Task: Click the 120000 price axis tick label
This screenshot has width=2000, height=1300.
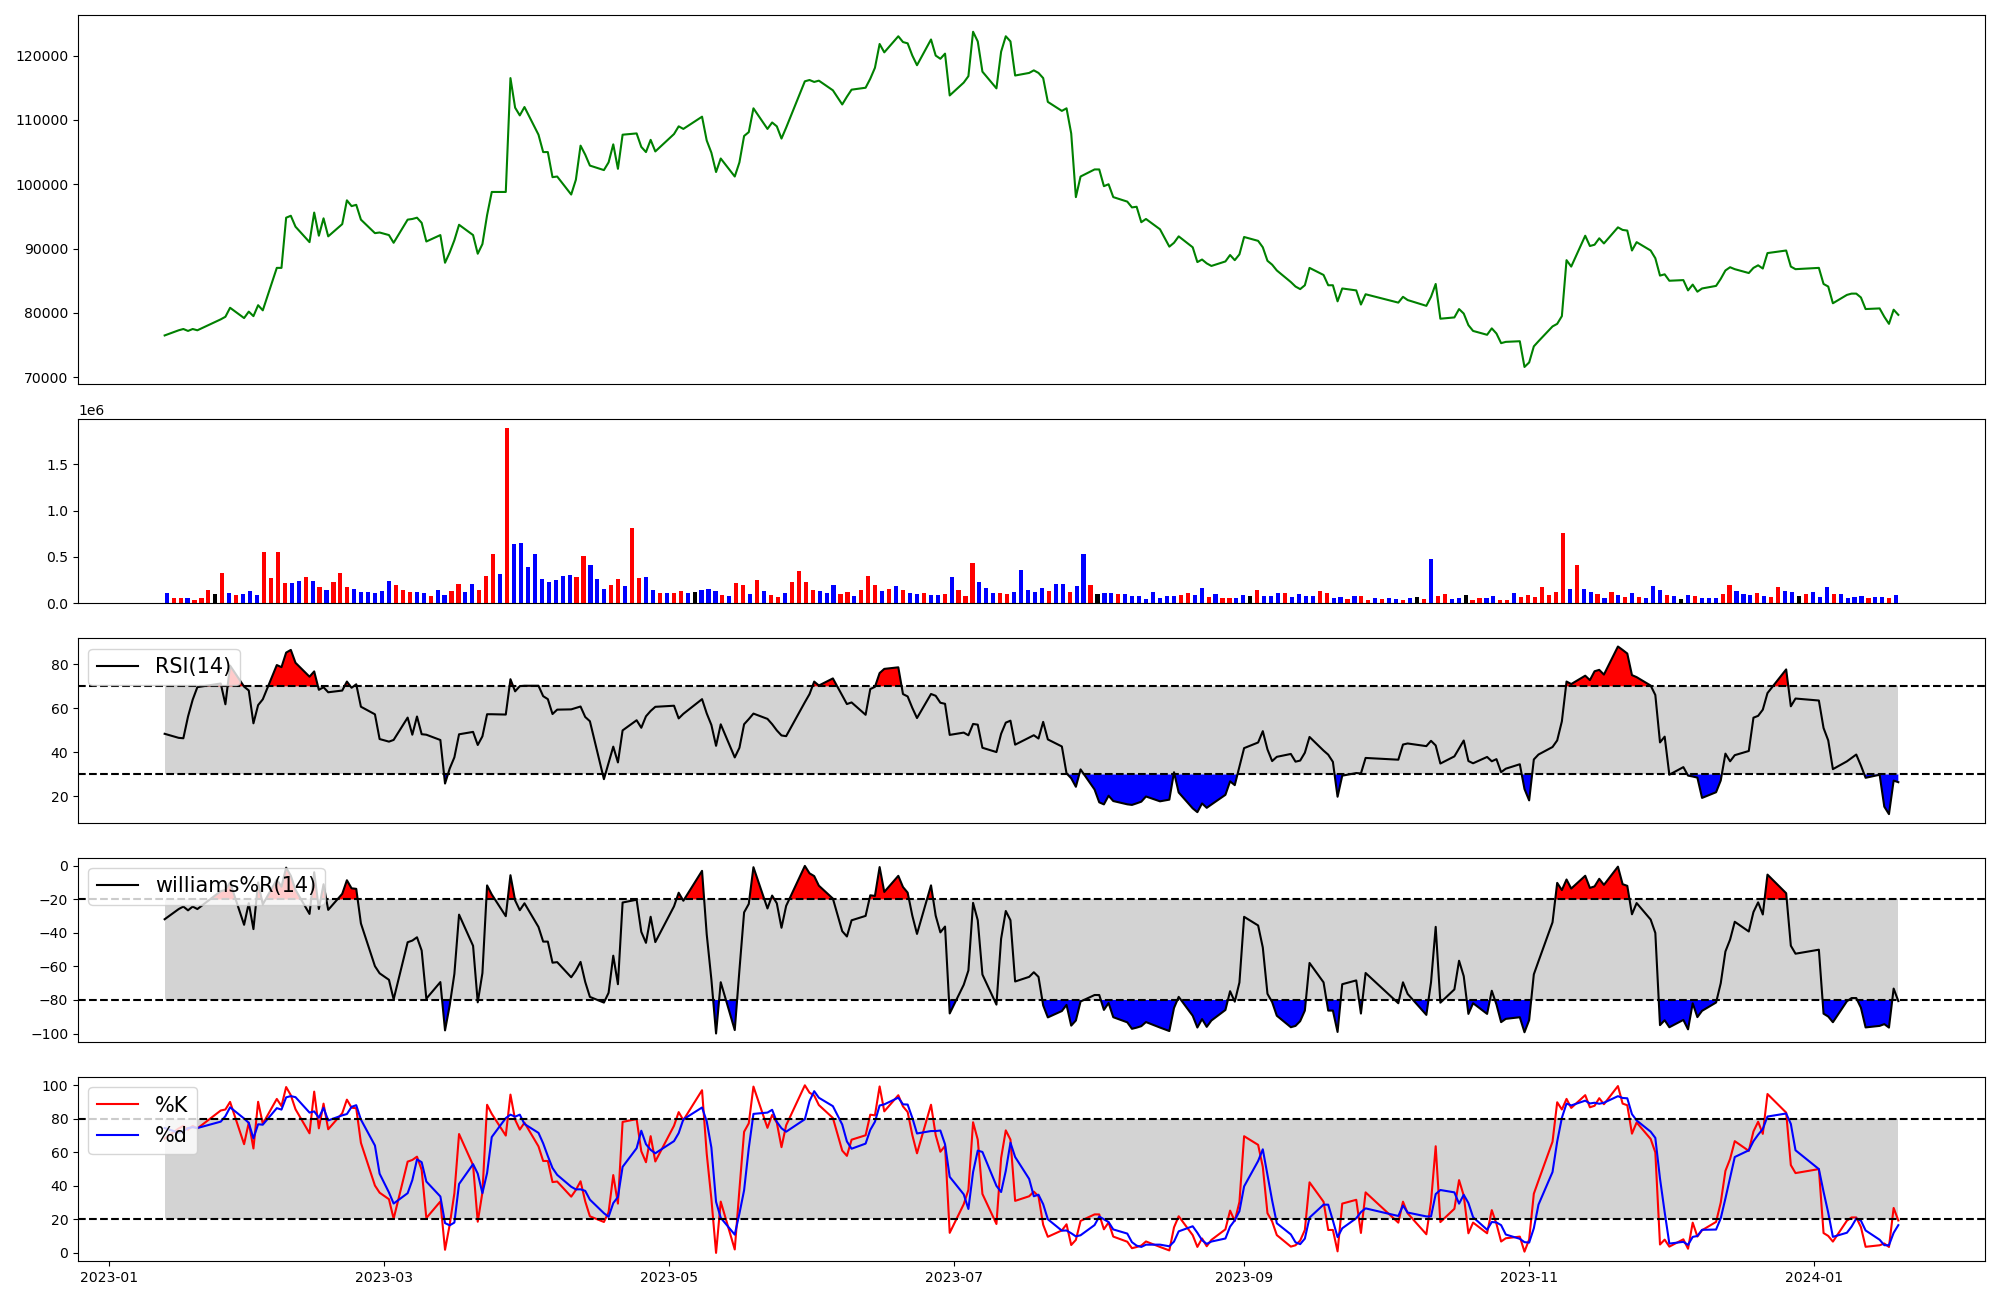Action: (x=43, y=56)
